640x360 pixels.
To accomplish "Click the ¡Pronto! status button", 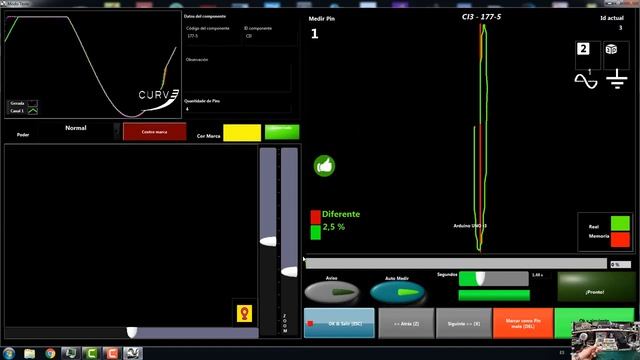I will [x=596, y=287].
